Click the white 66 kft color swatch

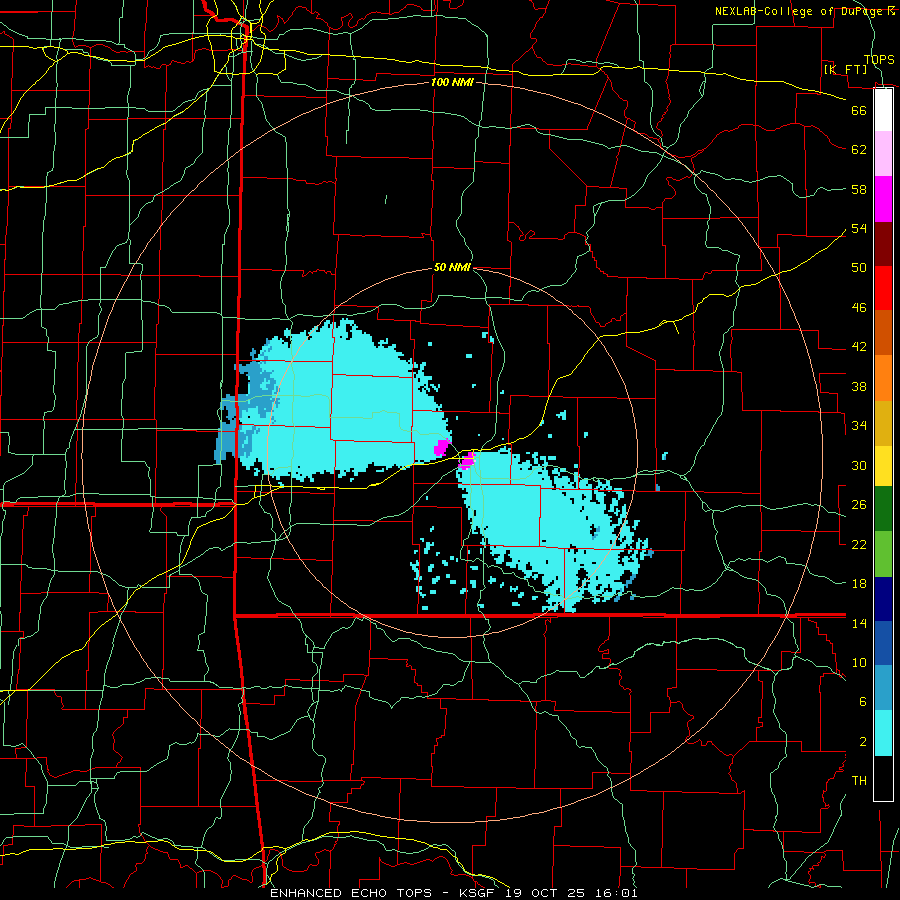pos(883,110)
